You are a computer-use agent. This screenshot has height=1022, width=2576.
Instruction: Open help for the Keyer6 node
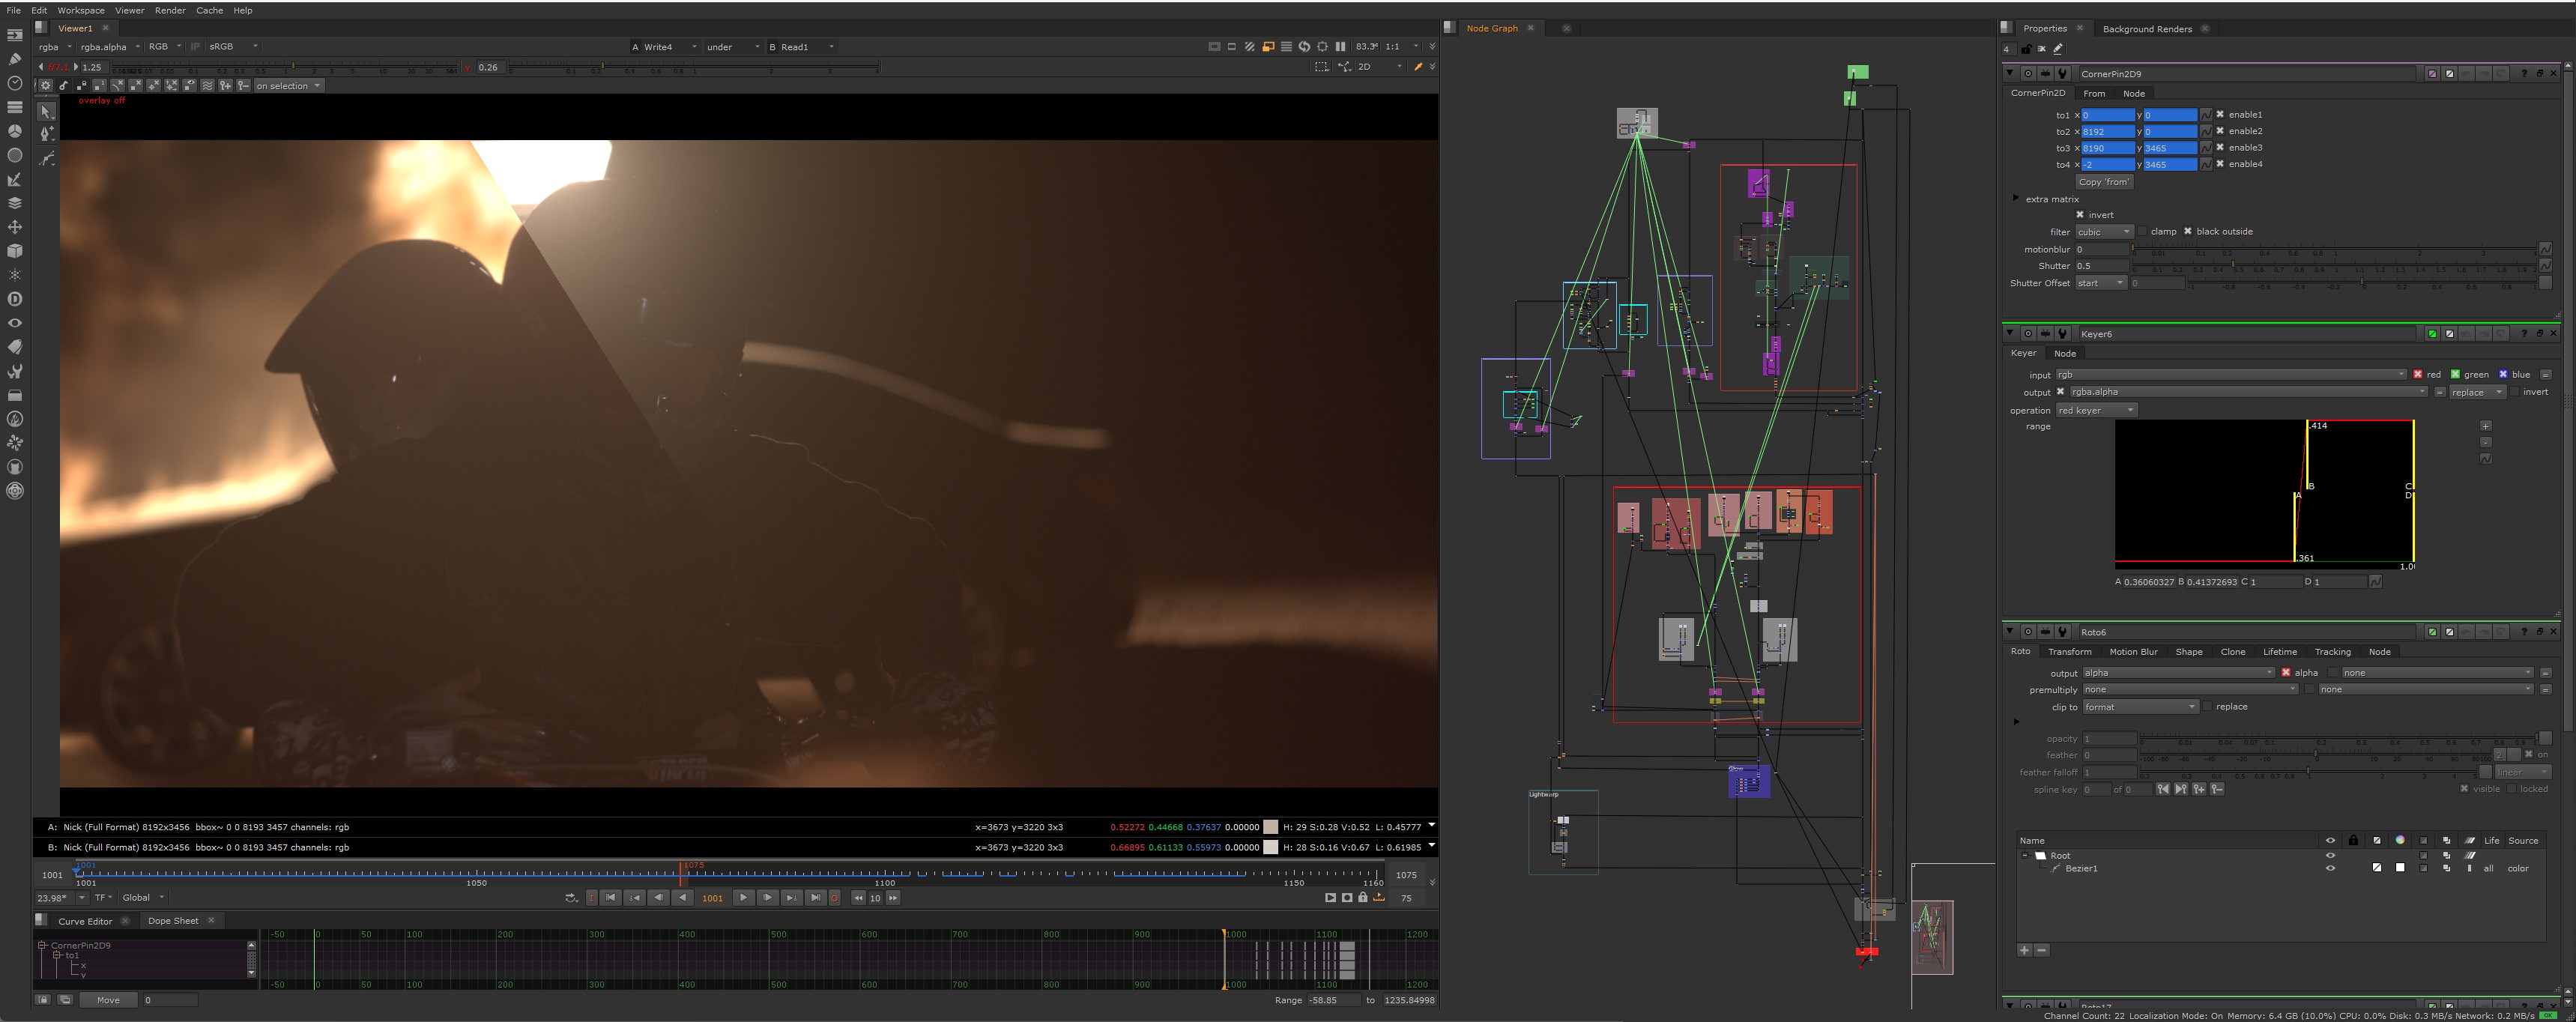coord(2524,333)
